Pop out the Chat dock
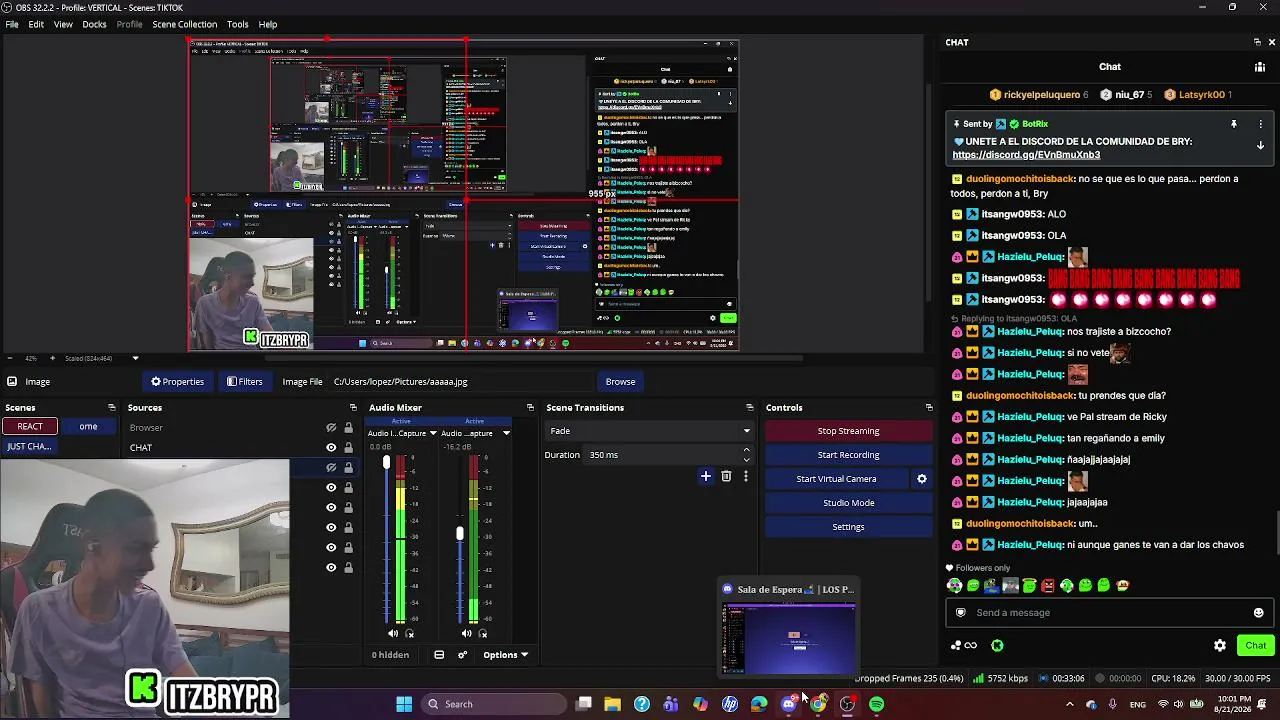The height and width of the screenshot is (720, 1280). pyautogui.click(x=1257, y=42)
